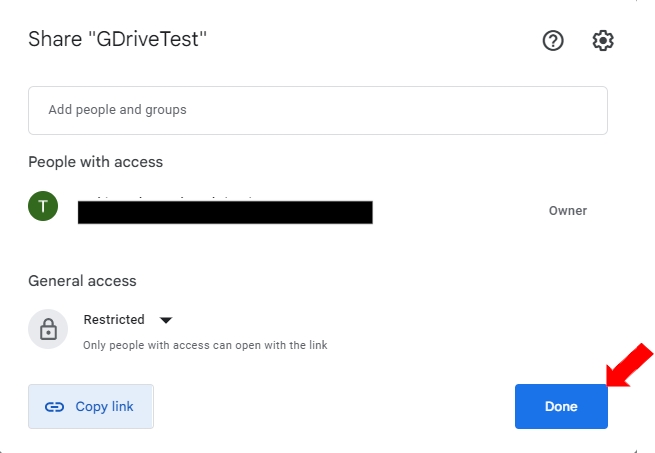Screen dimensions: 655x453
Task: Click the lock icon beside Restricted
Action: tap(47, 329)
